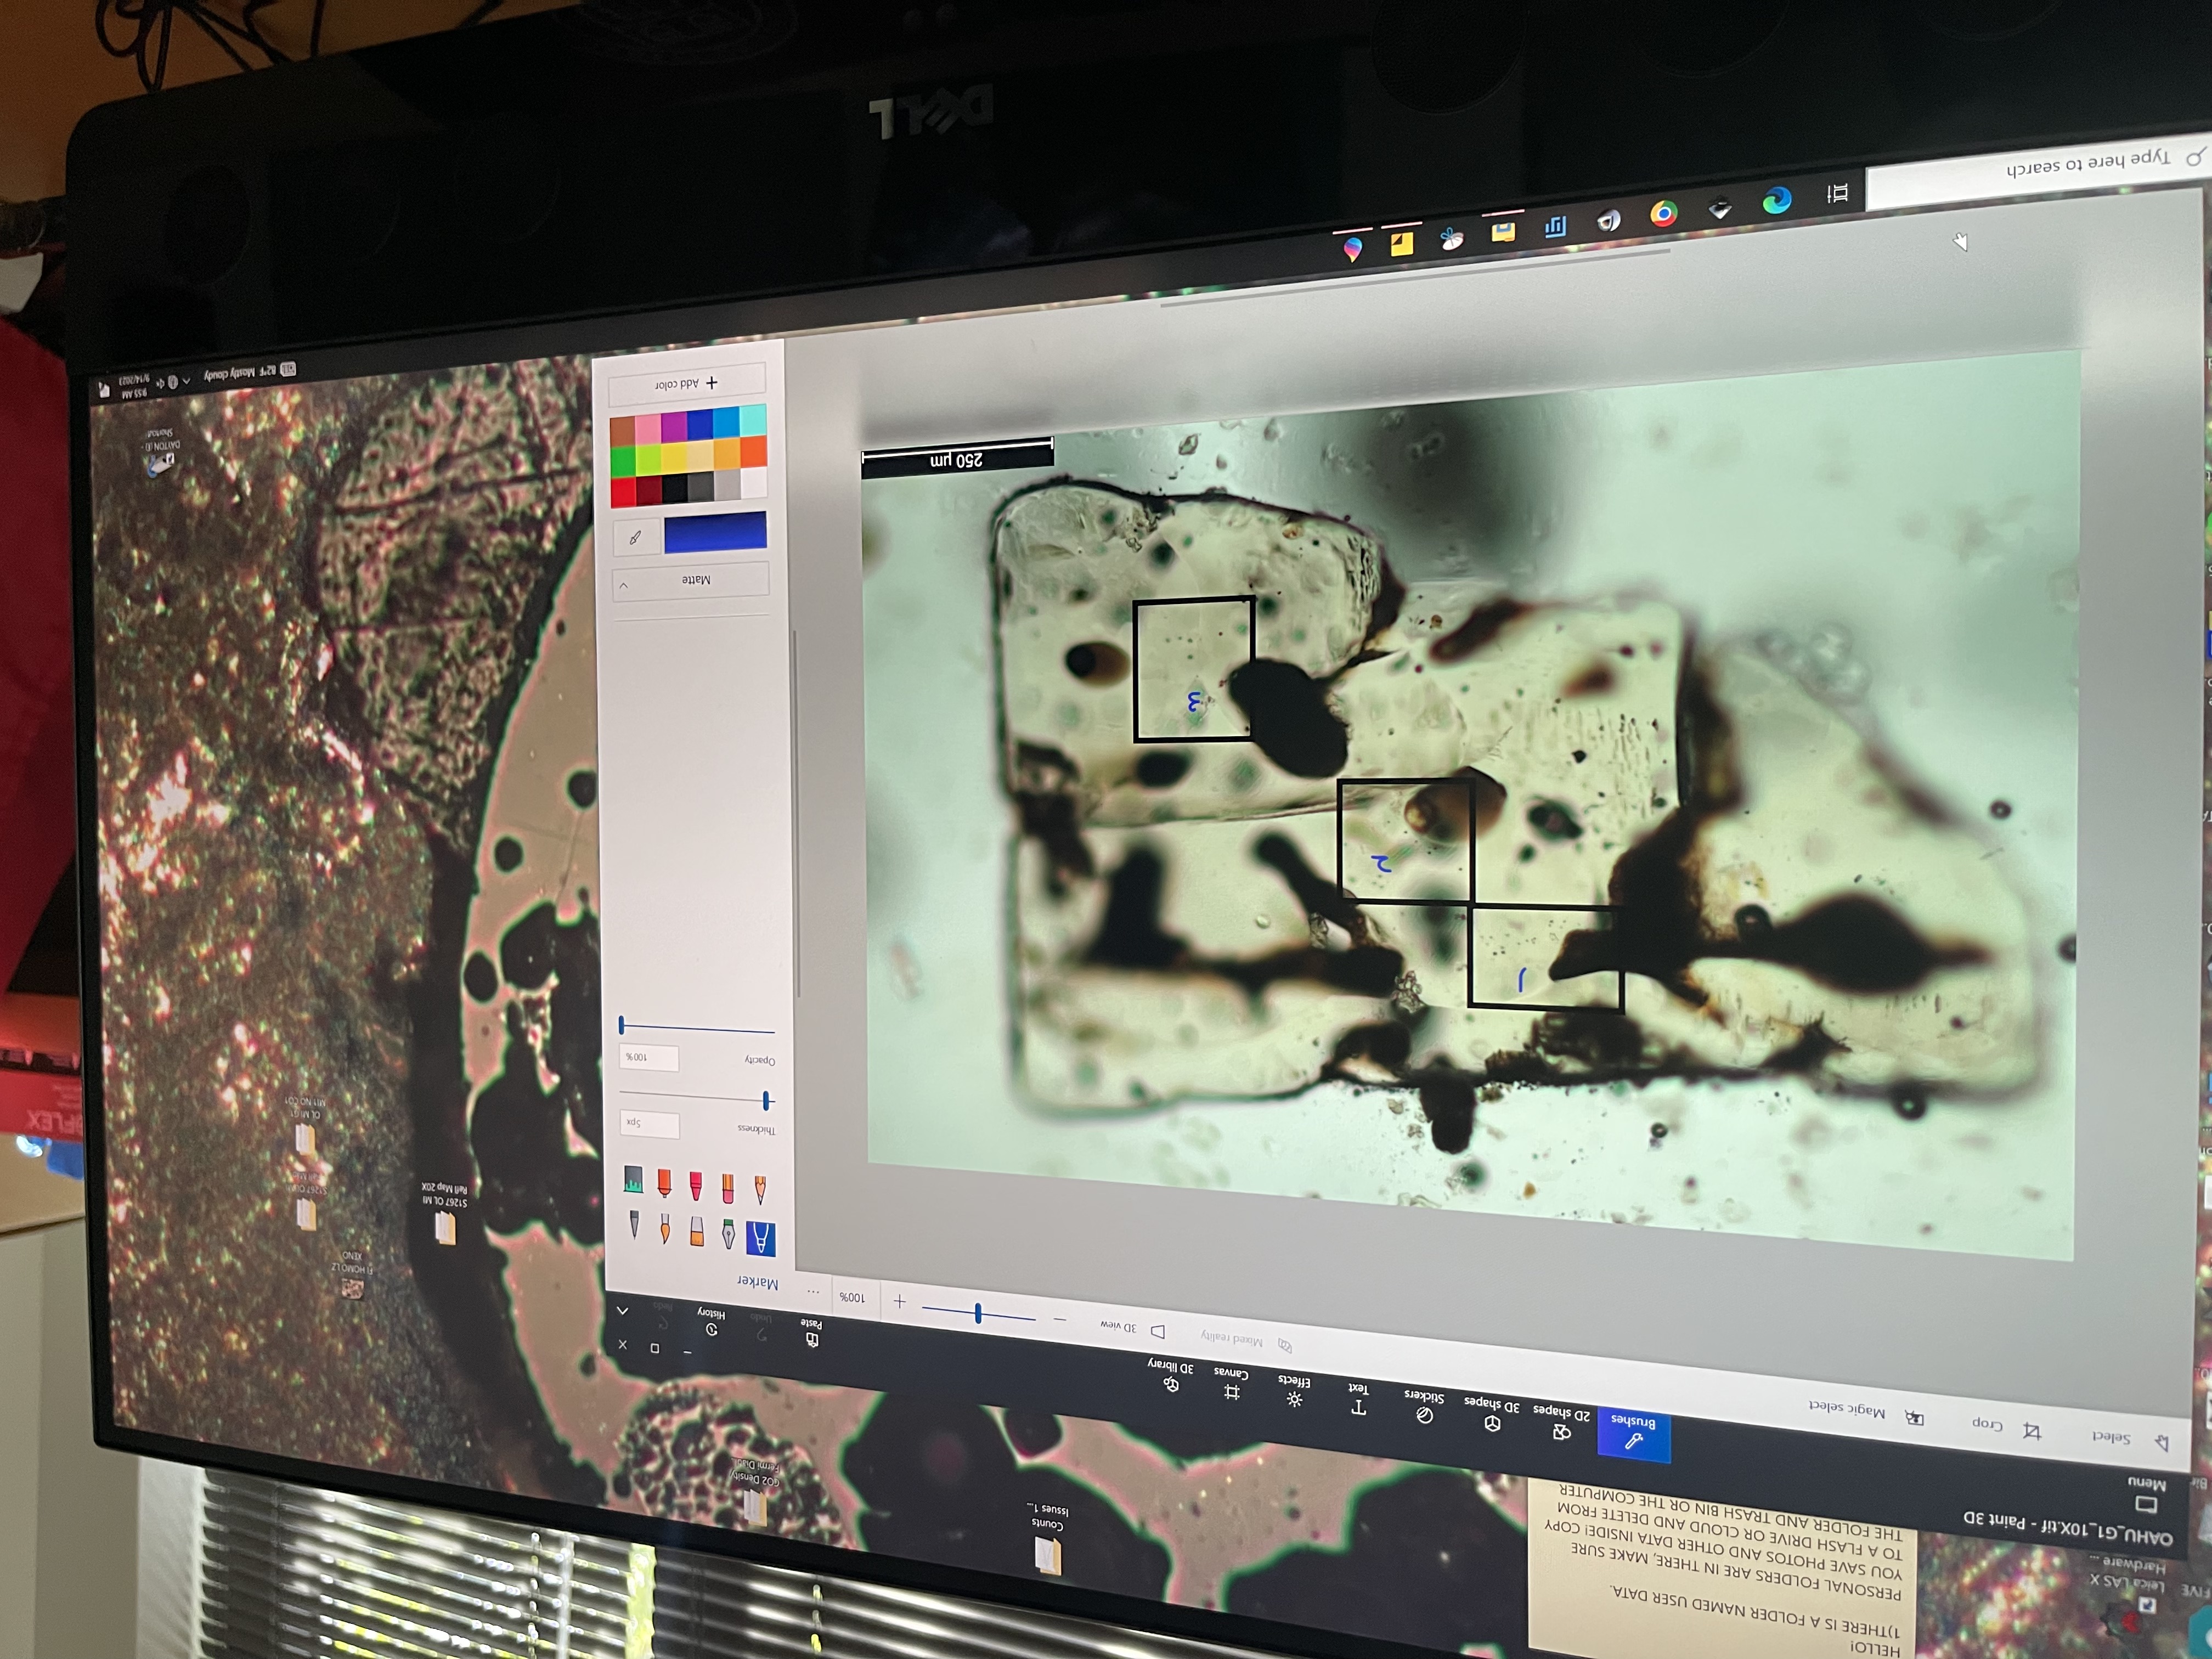Choose the brown color swatch
Image resolution: width=2212 pixels, height=1659 pixels.
(622, 431)
